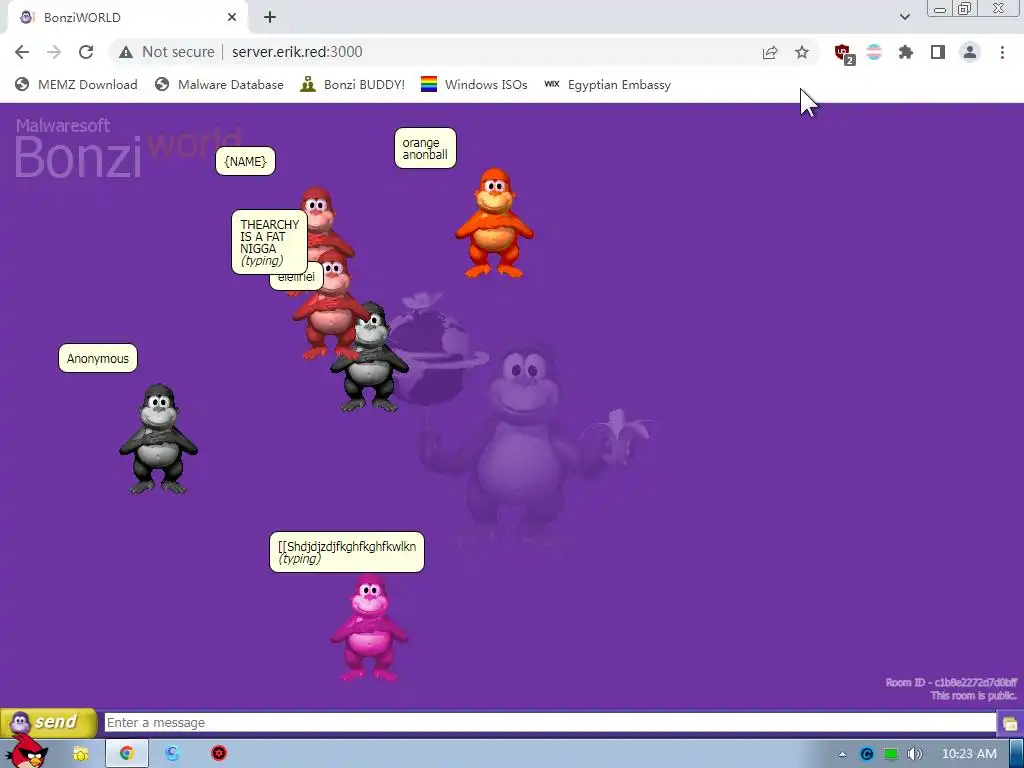
Task: Click the This room is public text
Action: (974, 696)
